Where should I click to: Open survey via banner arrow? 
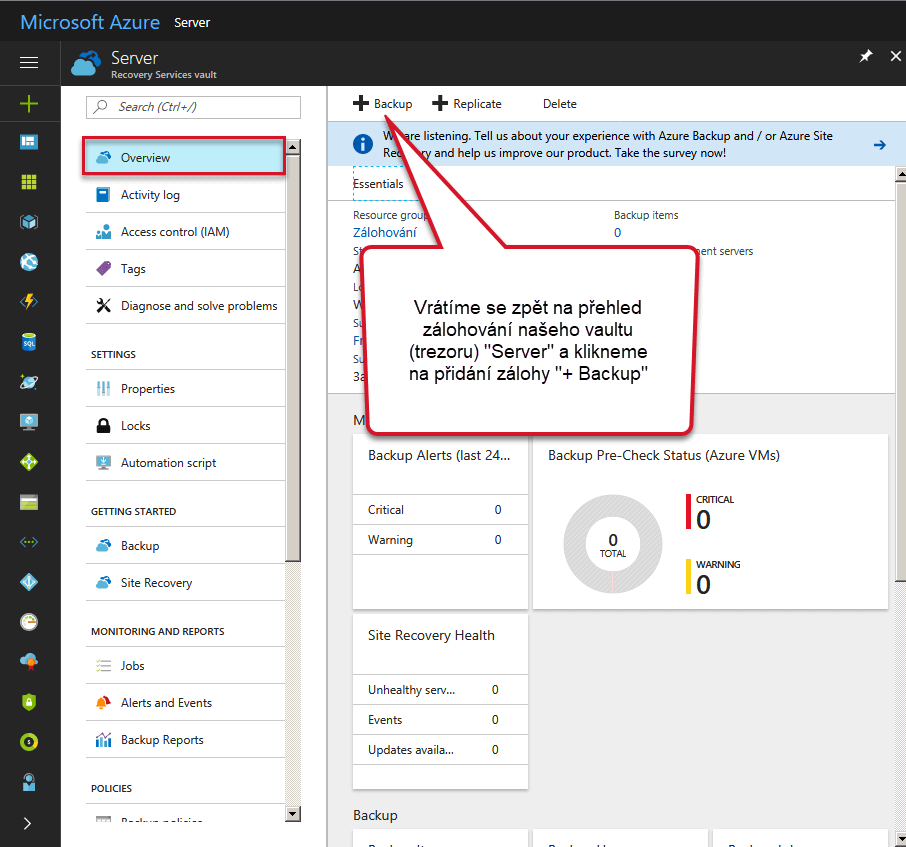879,144
